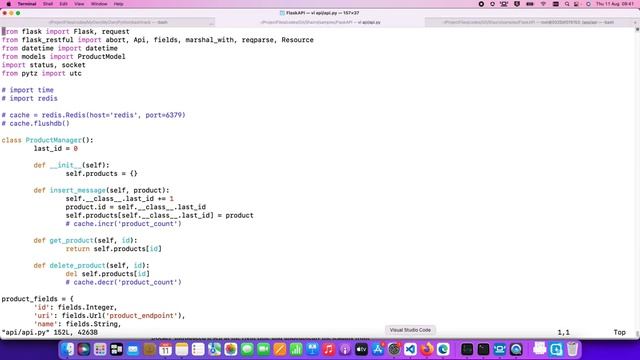Viewport: 640px width, 360px height.
Task: Open QuickTime Player from the dock
Action: tap(516, 349)
